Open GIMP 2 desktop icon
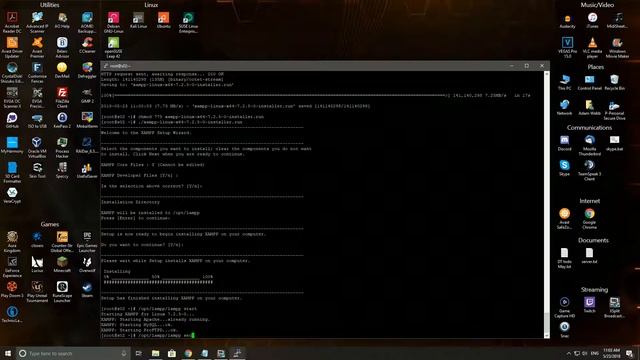The height and width of the screenshot is (360, 640). point(87,95)
